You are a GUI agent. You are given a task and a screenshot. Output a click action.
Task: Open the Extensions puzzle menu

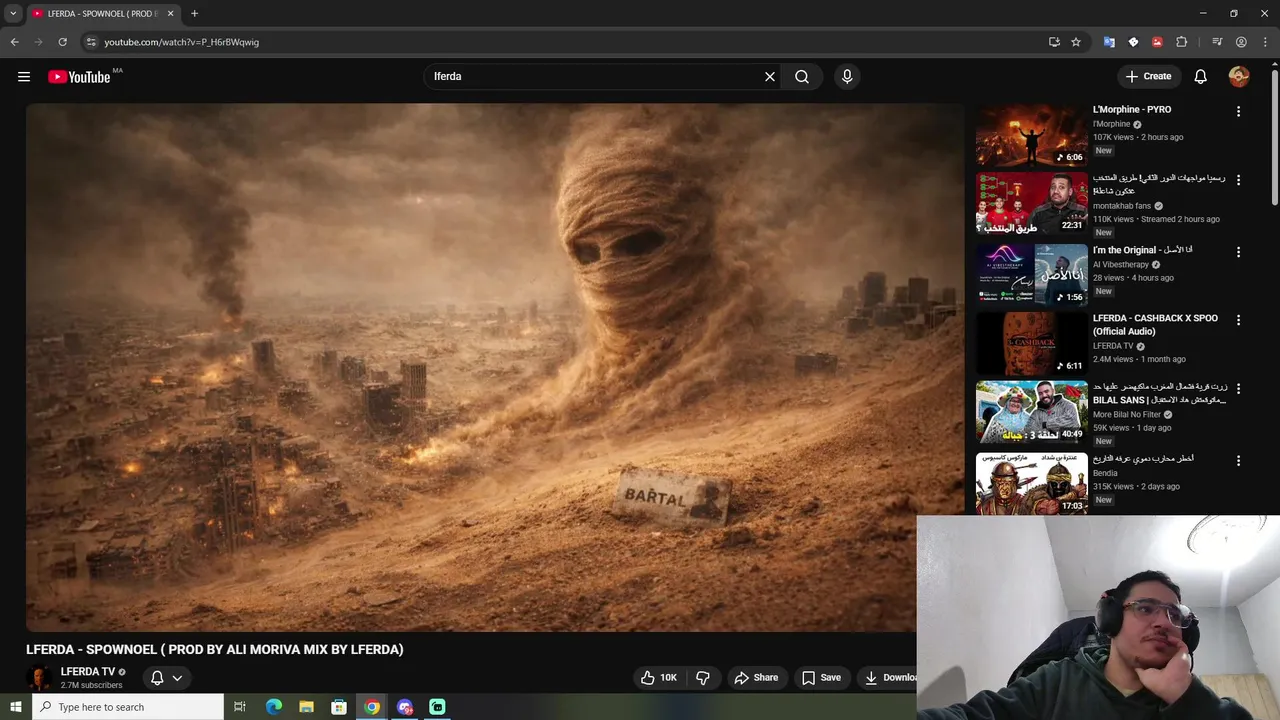1181,42
